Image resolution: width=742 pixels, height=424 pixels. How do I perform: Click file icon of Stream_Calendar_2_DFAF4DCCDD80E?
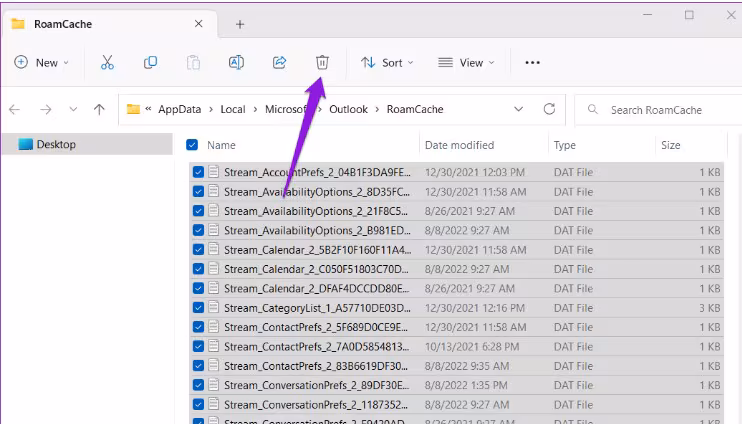tap(214, 288)
